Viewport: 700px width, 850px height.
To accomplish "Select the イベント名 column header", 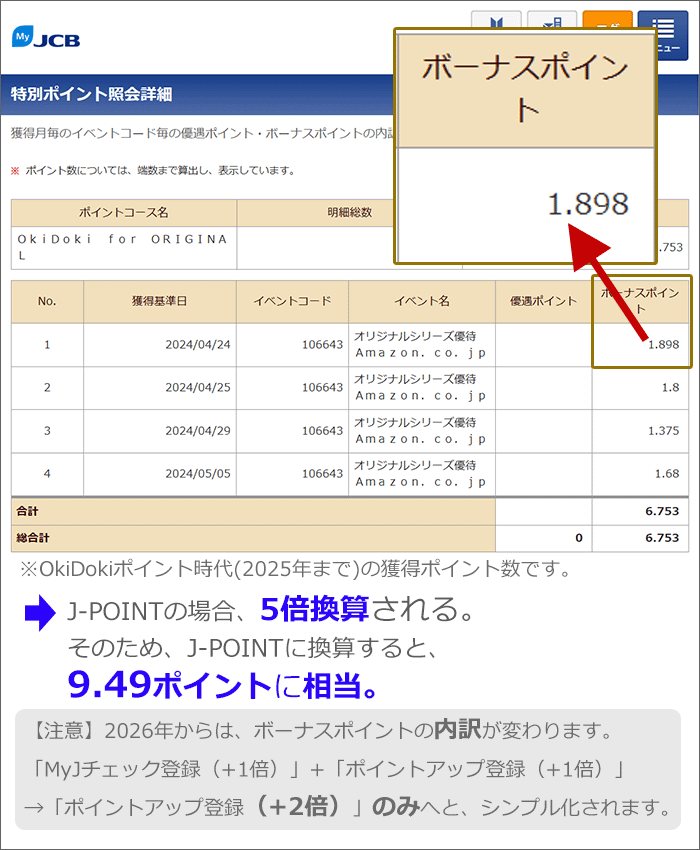I will point(422,301).
